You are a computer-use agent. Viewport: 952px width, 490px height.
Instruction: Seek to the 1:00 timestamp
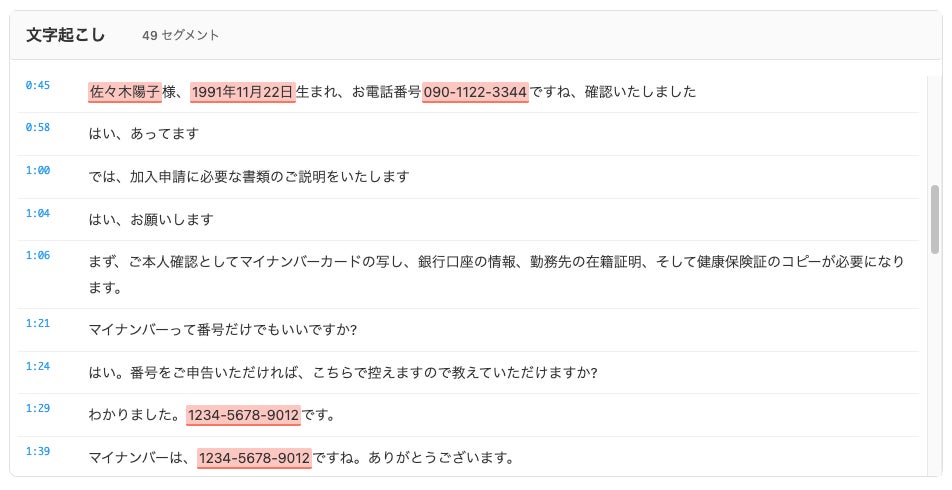[38, 171]
